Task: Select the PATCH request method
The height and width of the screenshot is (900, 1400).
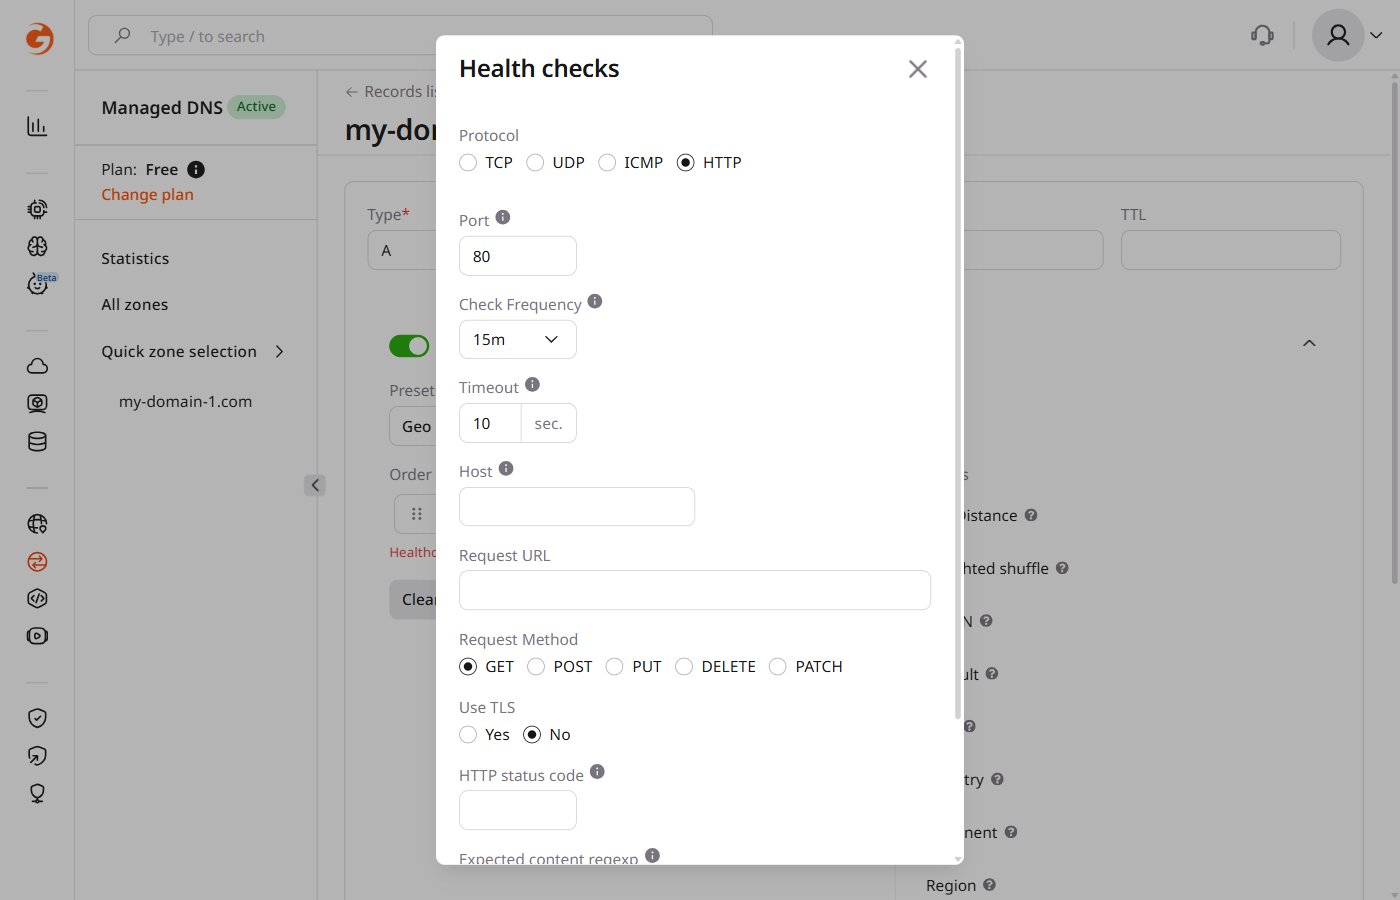Action: 778,667
